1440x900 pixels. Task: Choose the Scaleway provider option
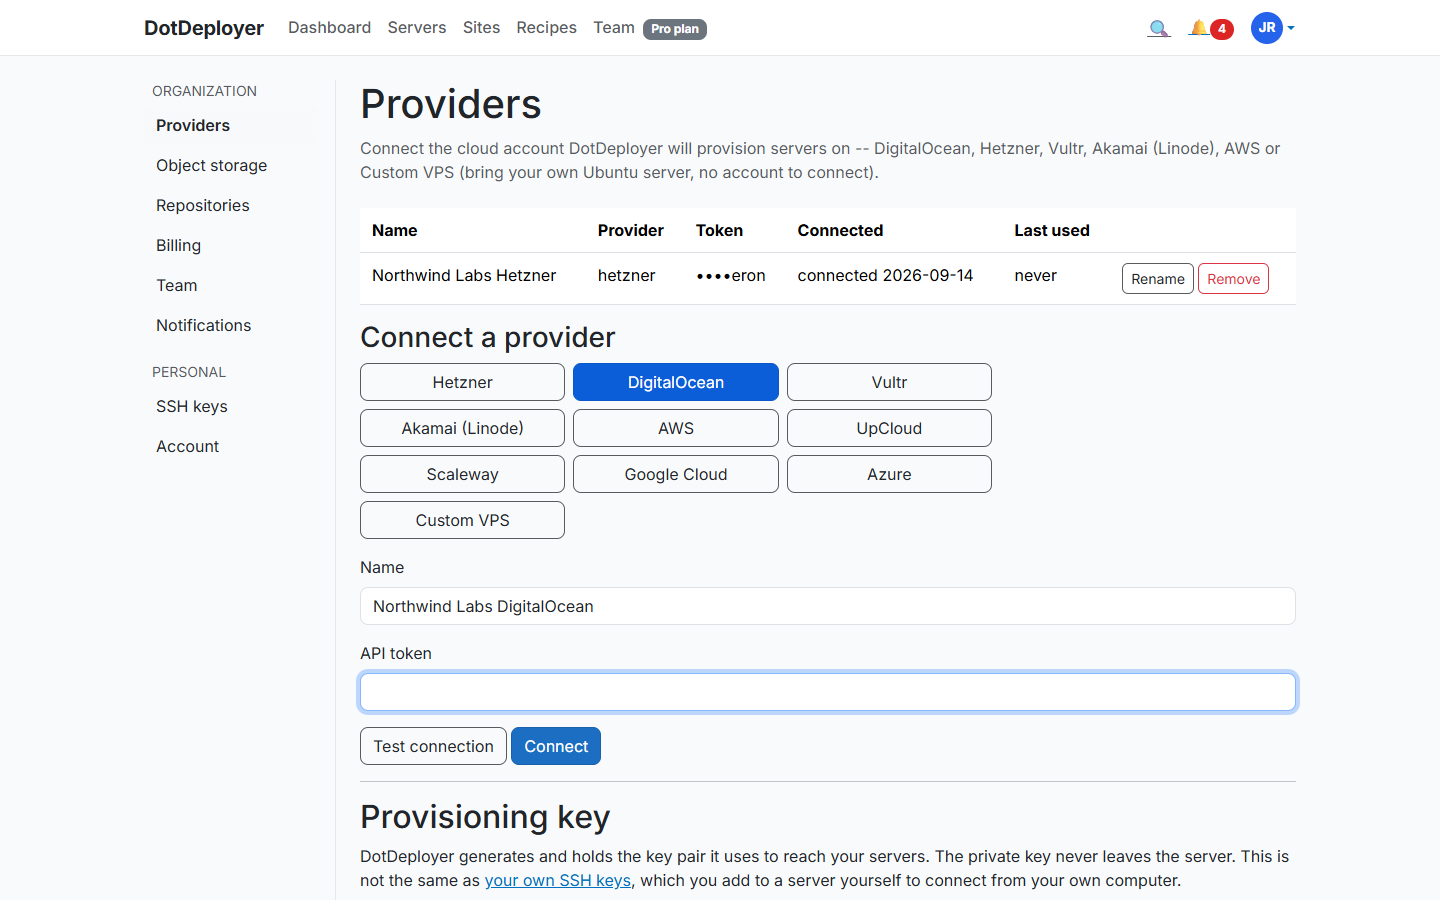click(x=462, y=474)
